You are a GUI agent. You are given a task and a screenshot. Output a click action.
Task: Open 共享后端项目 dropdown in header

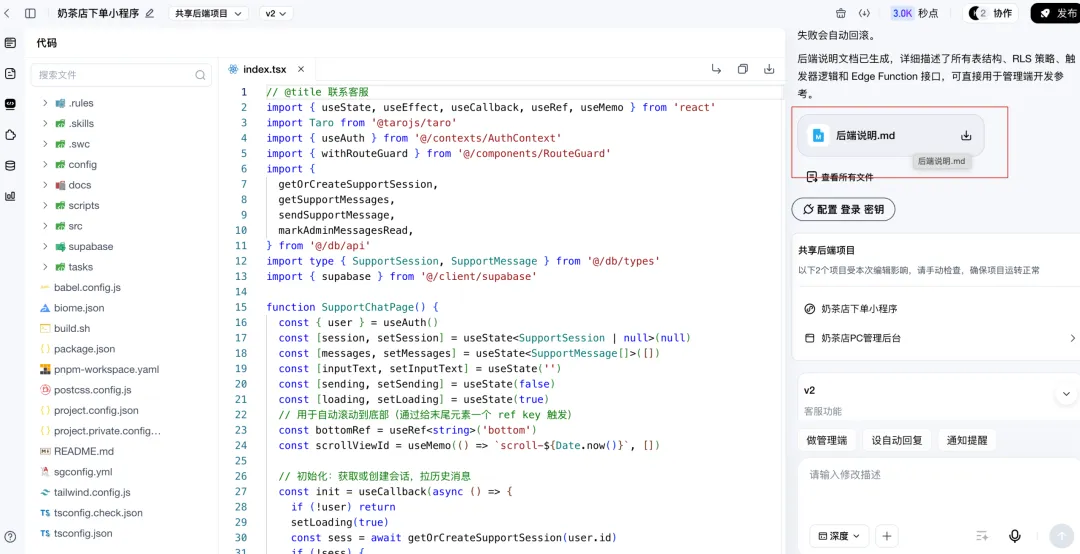[x=209, y=13]
